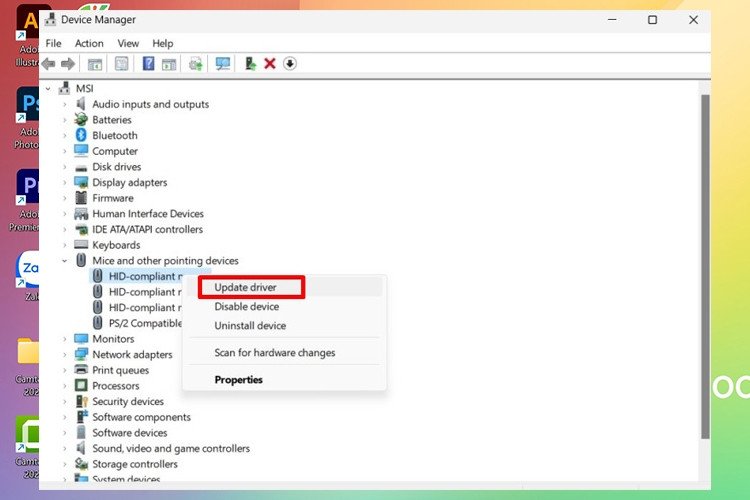Click the Human Interface Devices icon
Viewport: 750px width, 500px height.
pyautogui.click(x=81, y=213)
